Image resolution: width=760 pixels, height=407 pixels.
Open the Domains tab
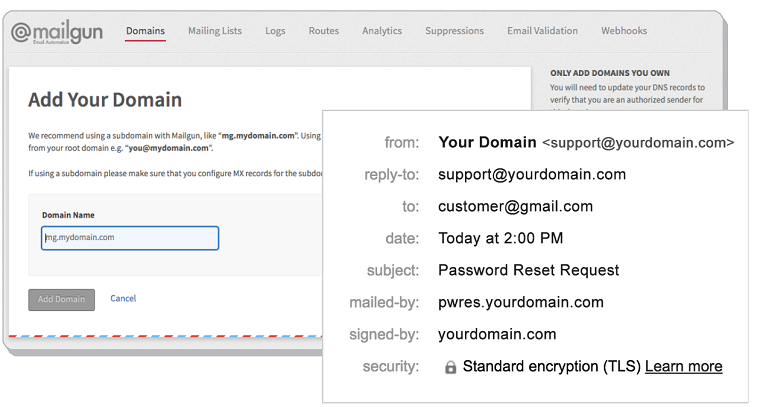145,31
